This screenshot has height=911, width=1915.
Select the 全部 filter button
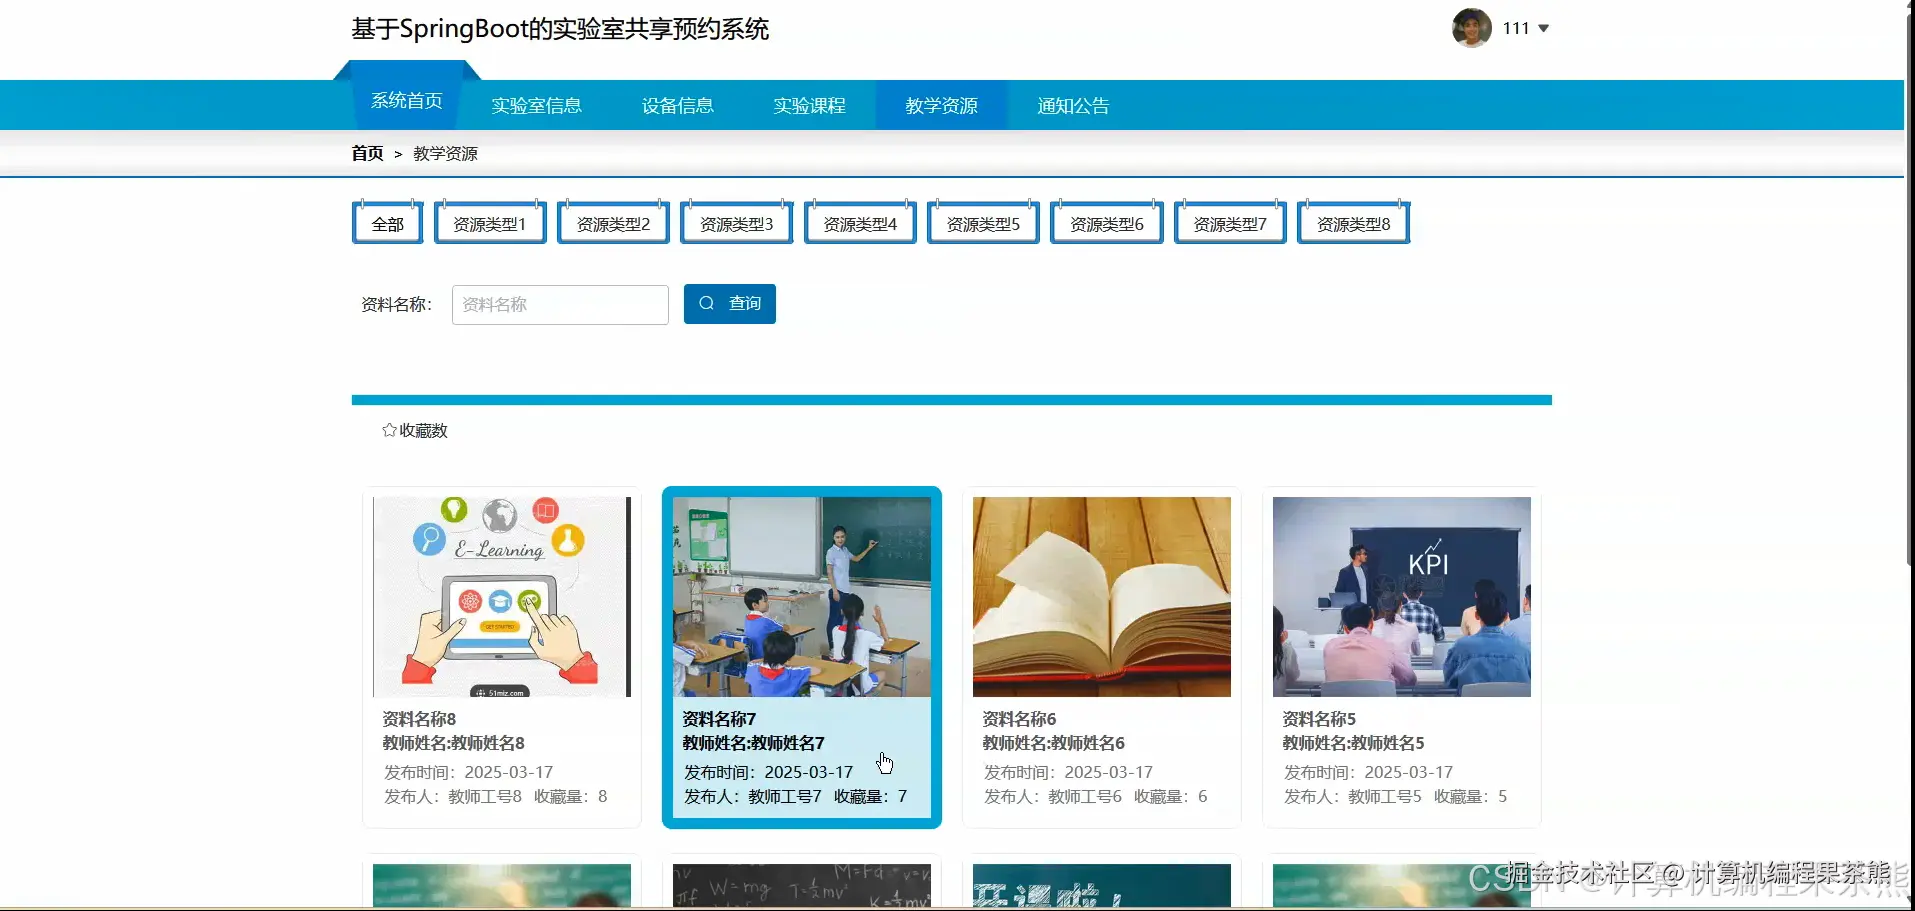tap(386, 222)
